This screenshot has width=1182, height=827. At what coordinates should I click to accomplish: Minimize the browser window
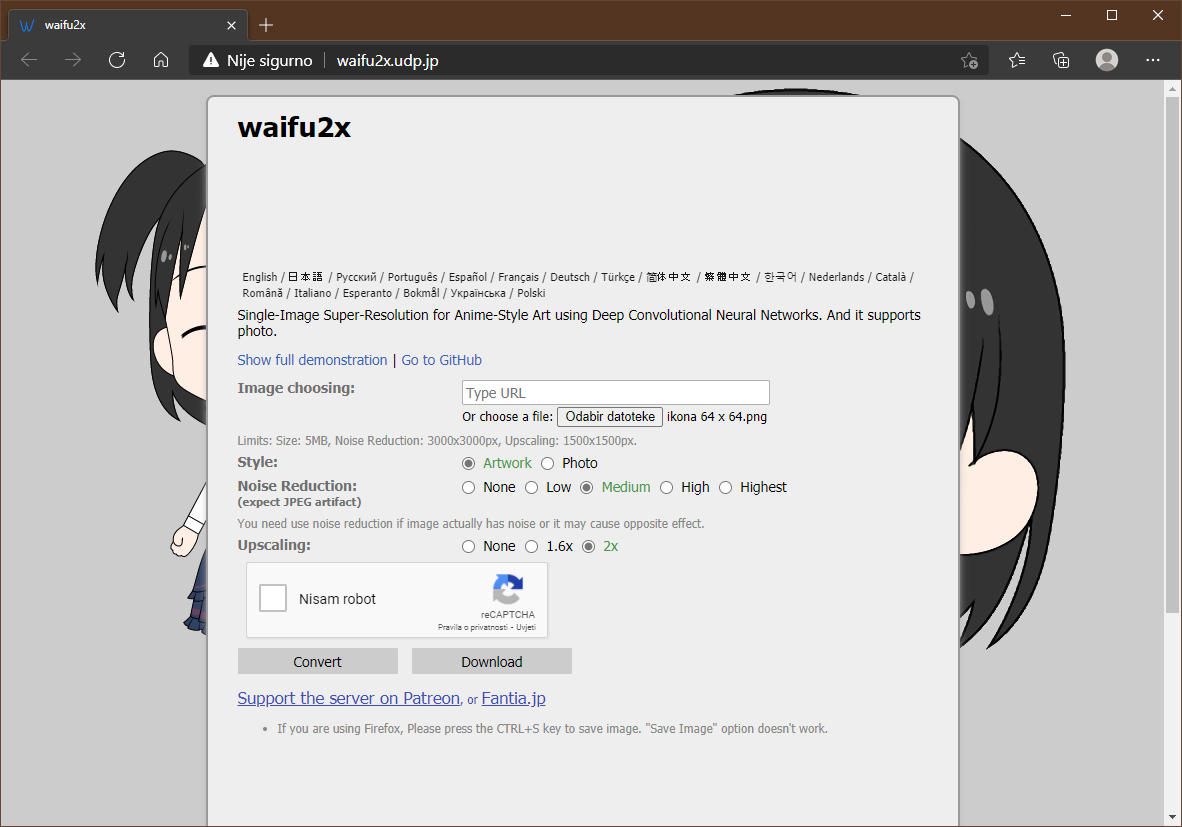point(1066,15)
